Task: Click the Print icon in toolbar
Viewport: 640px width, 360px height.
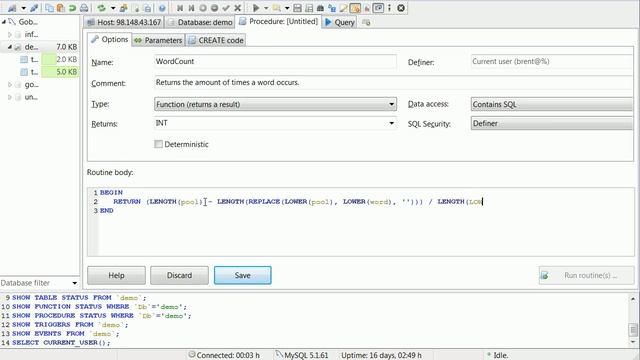Action: 84,8
